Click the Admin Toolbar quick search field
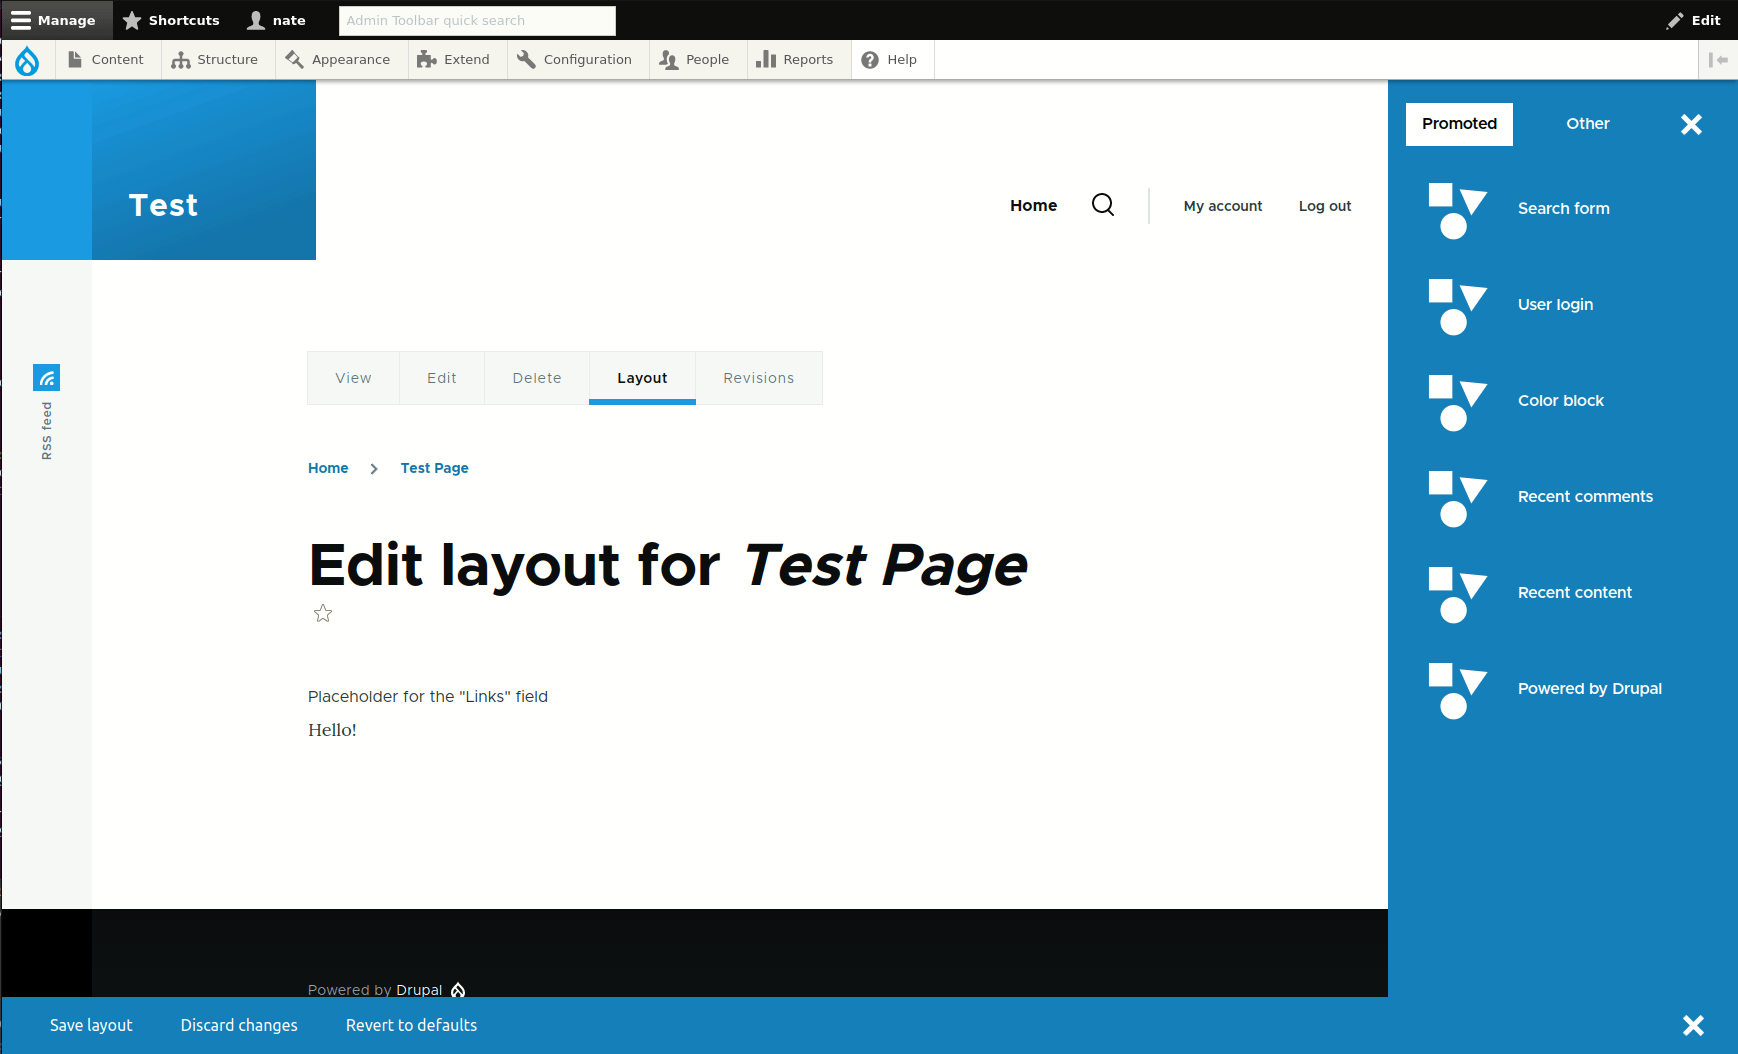The image size is (1738, 1054). [x=477, y=20]
